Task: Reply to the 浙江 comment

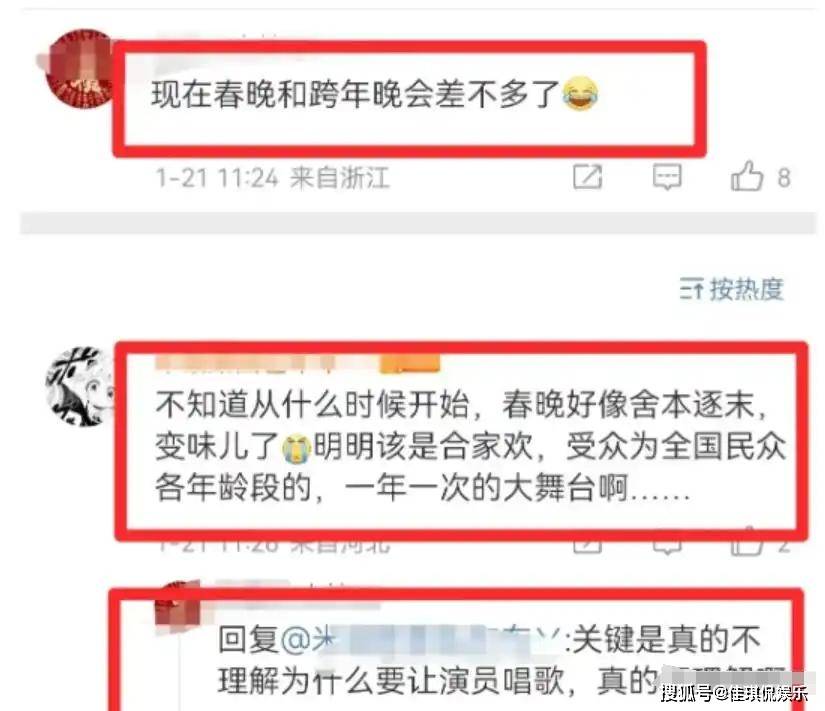Action: 667,176
